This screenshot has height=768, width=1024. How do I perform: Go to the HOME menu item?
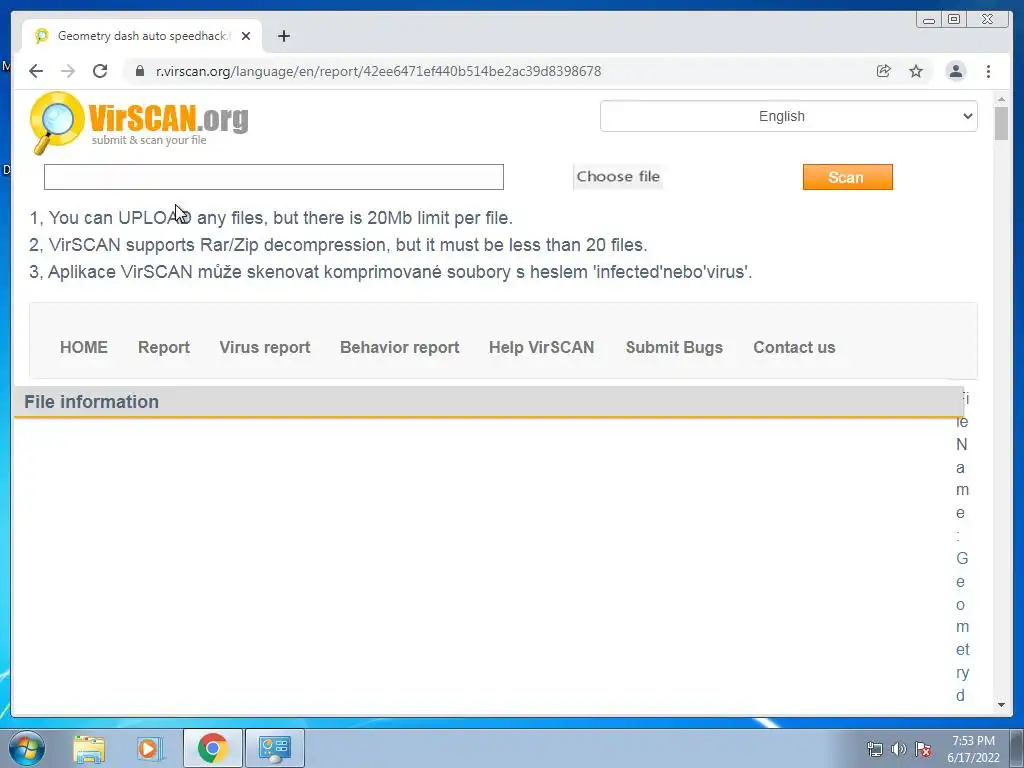[x=84, y=347]
